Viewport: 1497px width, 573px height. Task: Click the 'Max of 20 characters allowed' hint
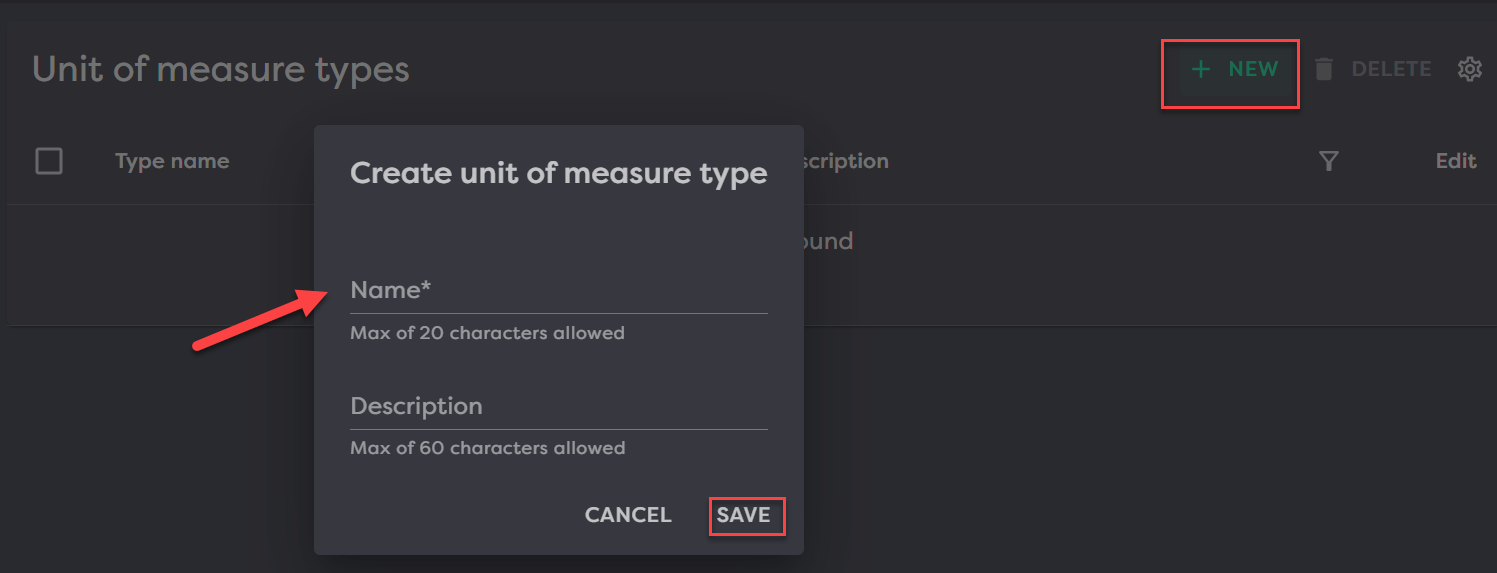pyautogui.click(x=487, y=333)
